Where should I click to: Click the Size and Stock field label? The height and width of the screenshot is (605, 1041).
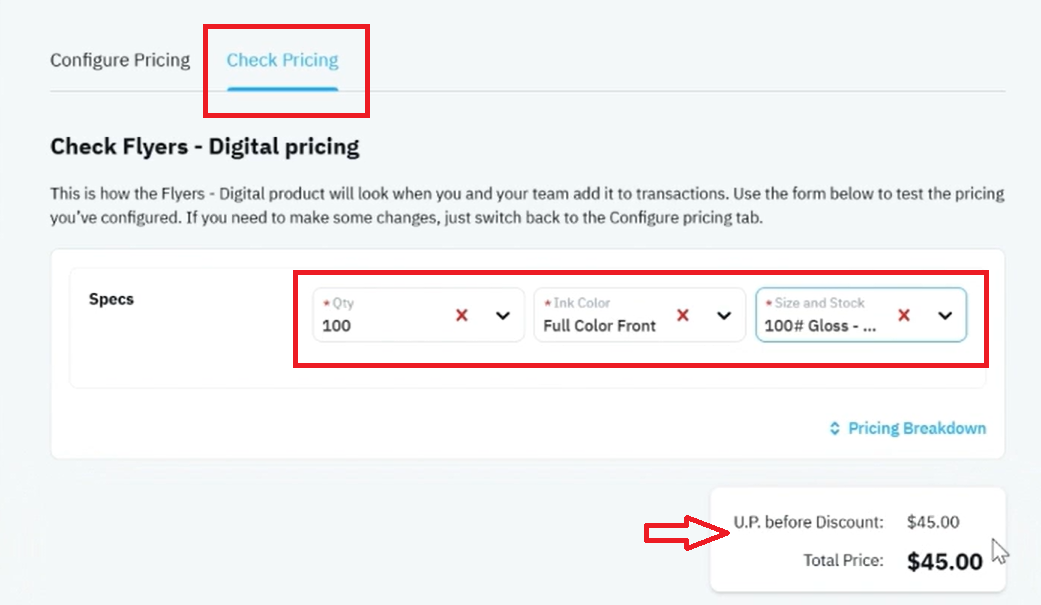(x=819, y=303)
